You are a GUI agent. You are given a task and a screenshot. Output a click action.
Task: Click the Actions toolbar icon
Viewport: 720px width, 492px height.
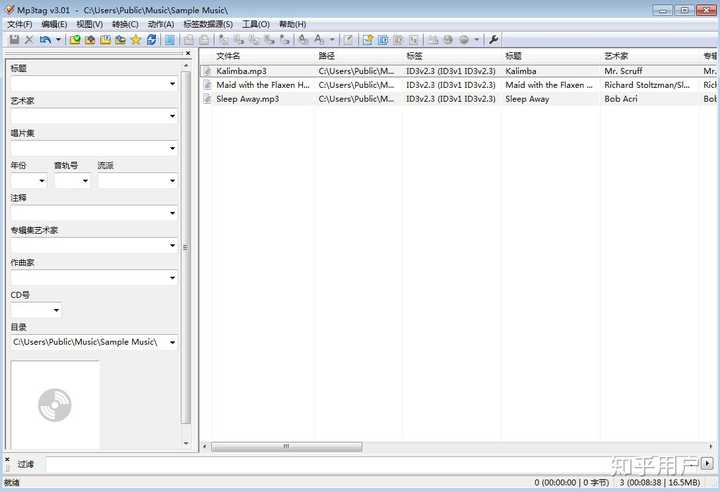[303, 40]
